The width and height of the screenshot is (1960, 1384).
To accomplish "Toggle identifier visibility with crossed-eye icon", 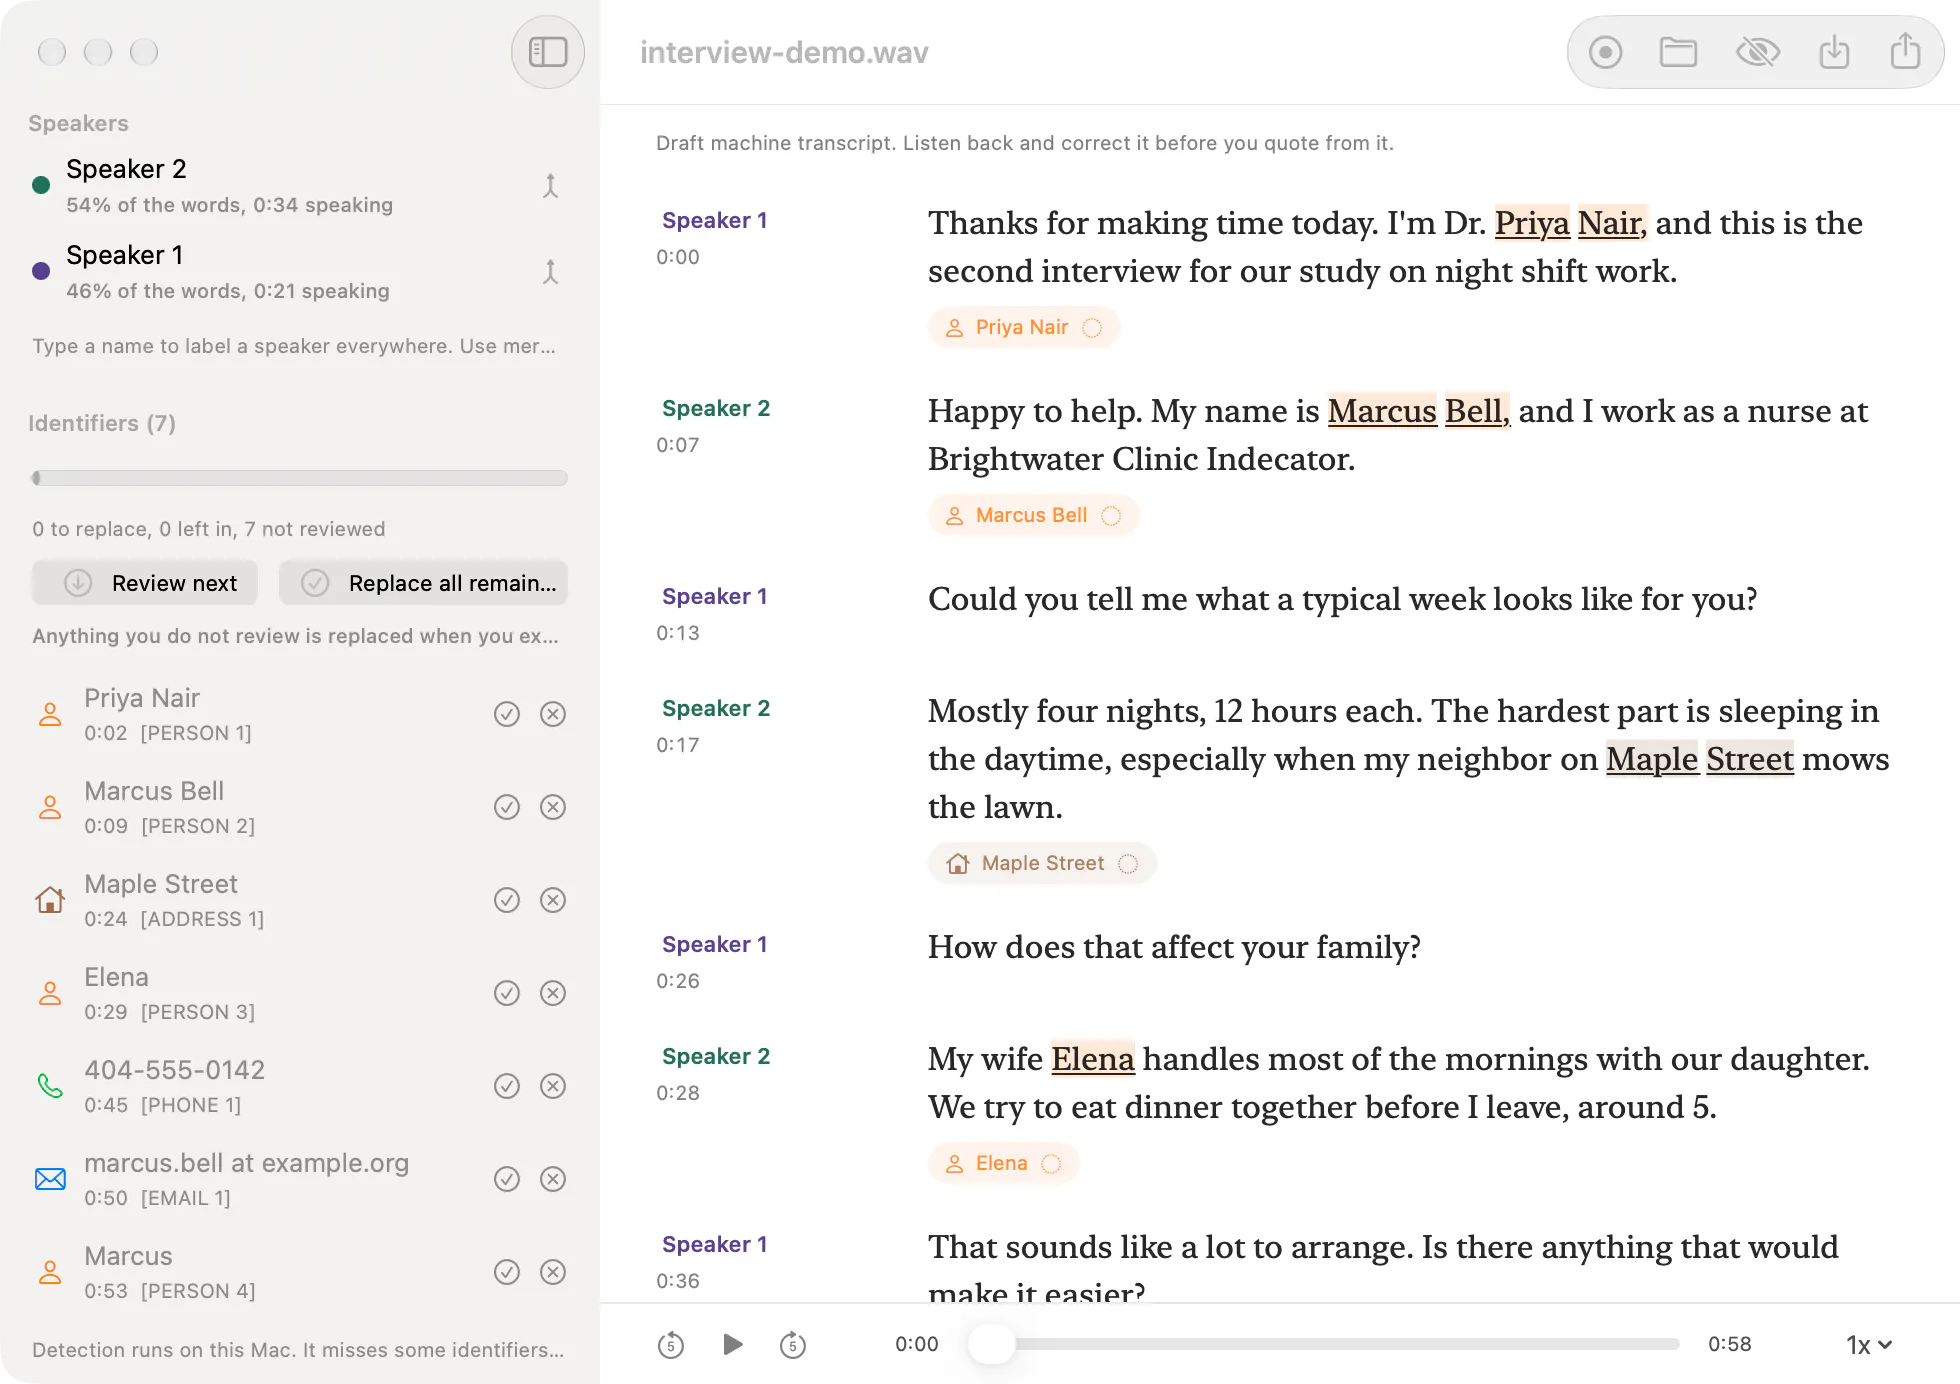I will pyautogui.click(x=1757, y=52).
